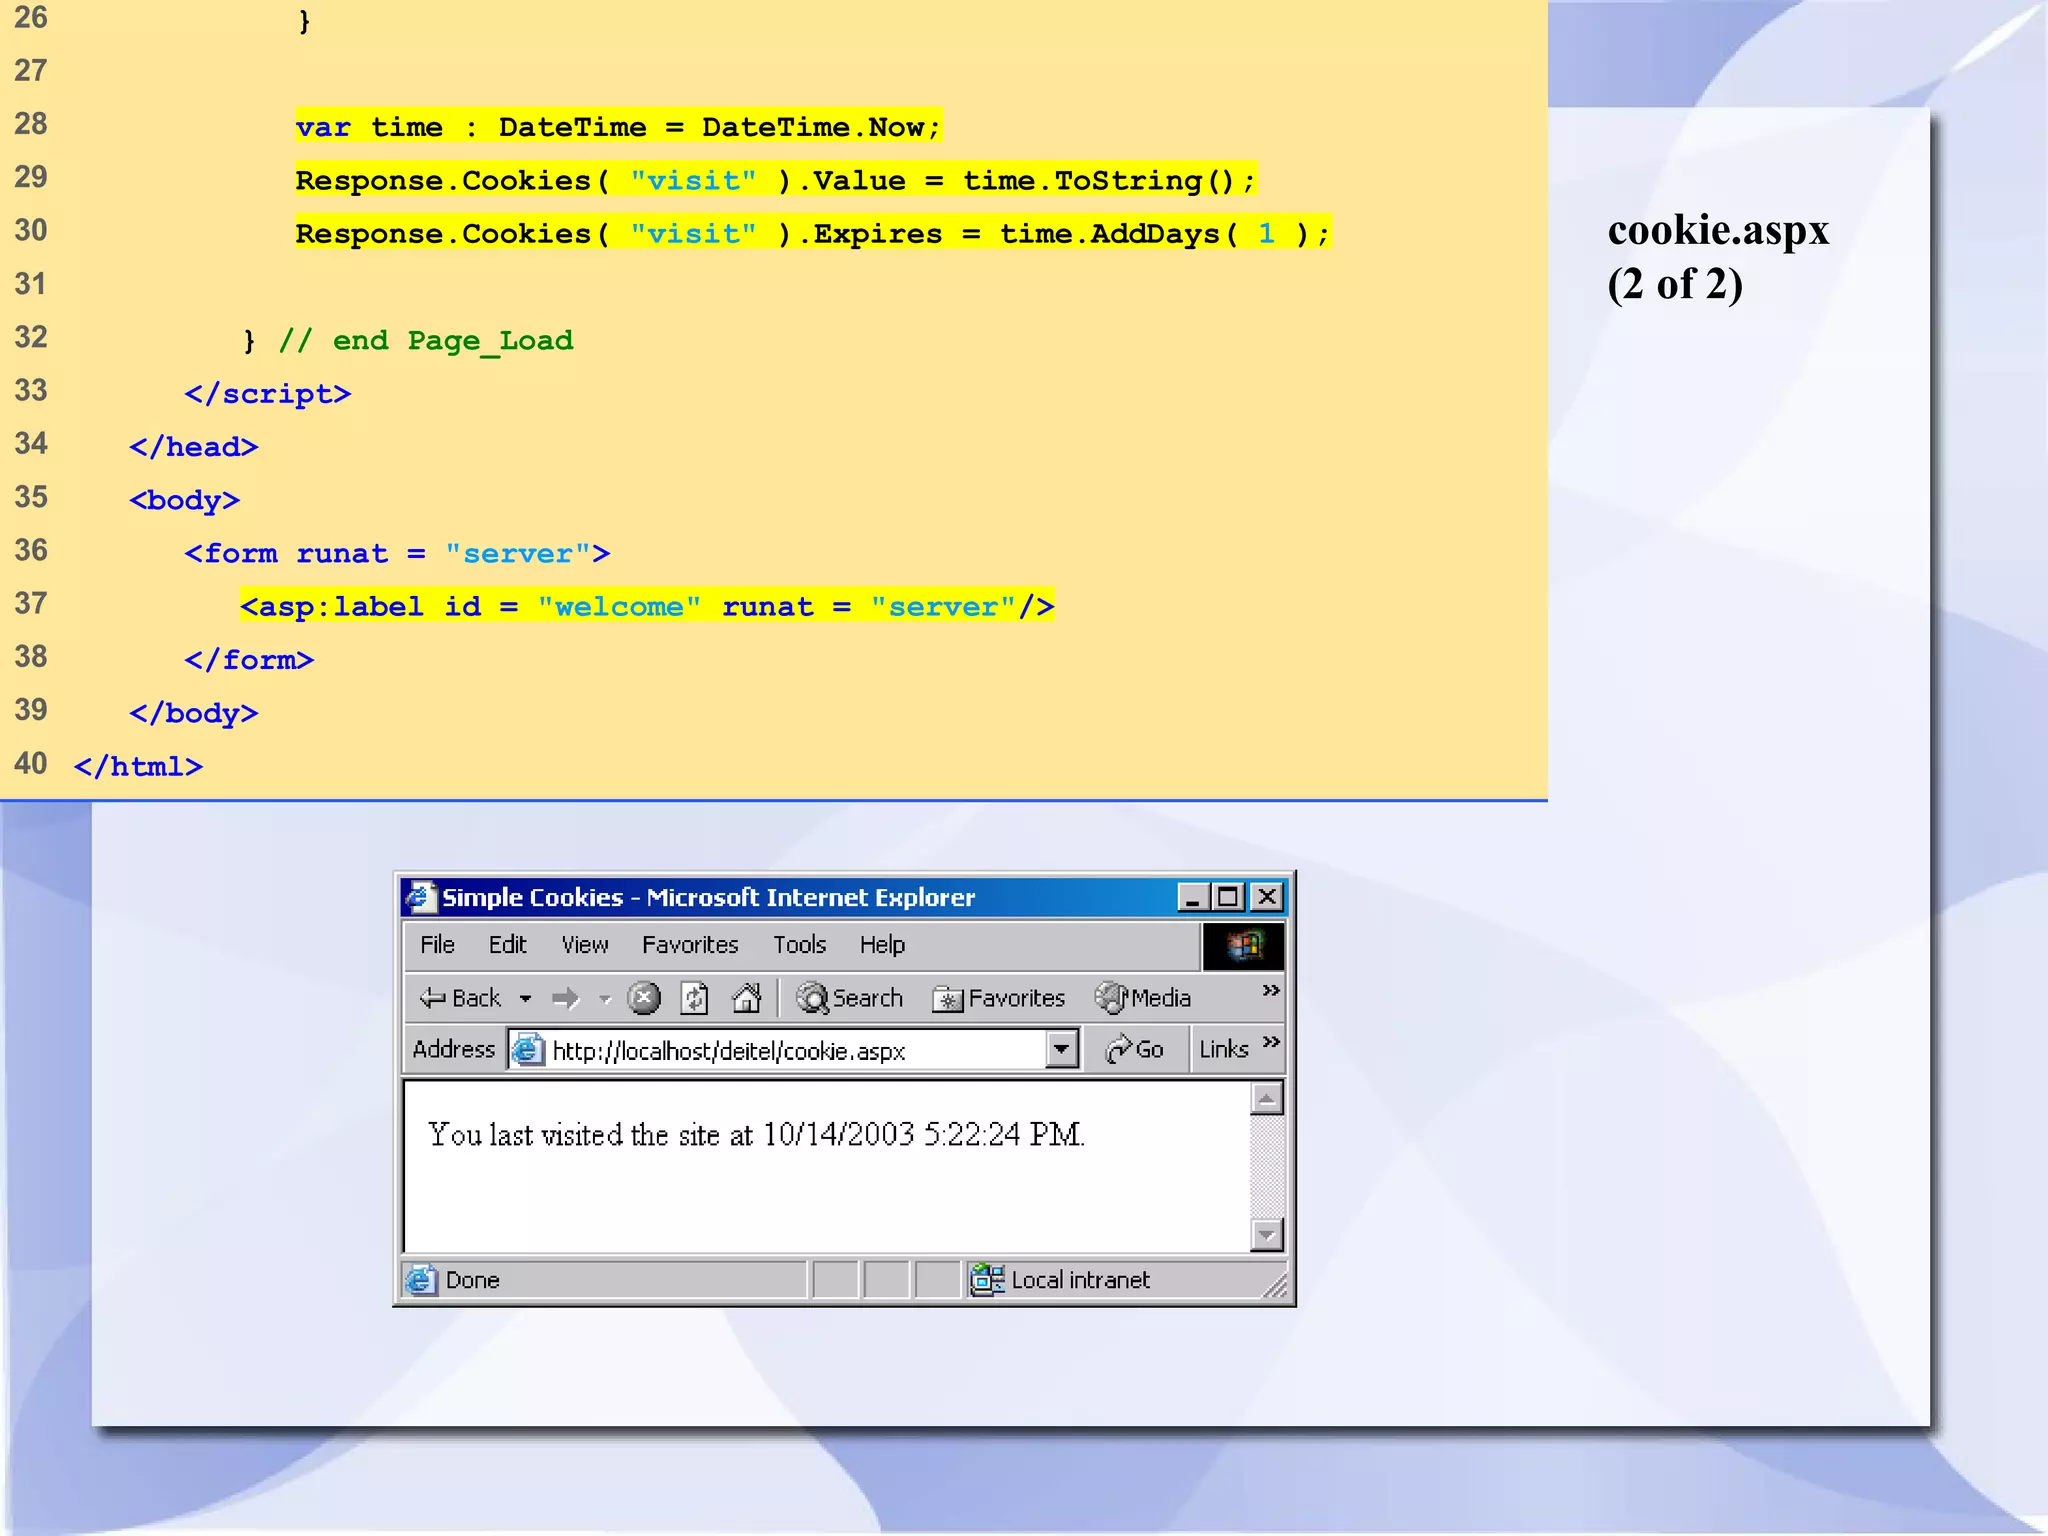The width and height of the screenshot is (2048, 1536).
Task: Click the '<form runat = "server">' line
Action: click(397, 553)
